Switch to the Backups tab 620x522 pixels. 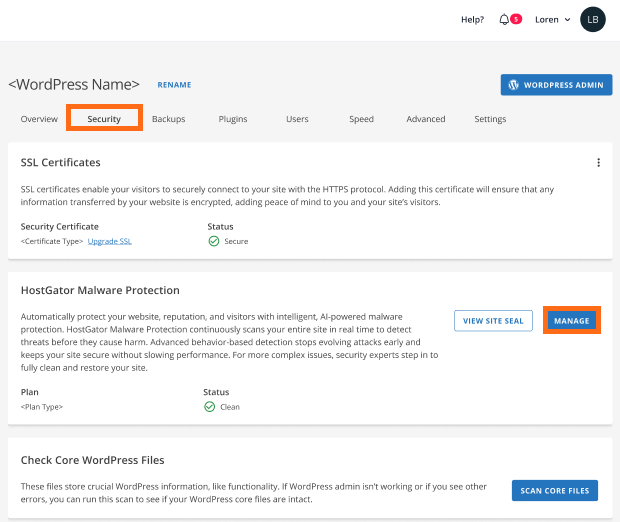point(168,119)
